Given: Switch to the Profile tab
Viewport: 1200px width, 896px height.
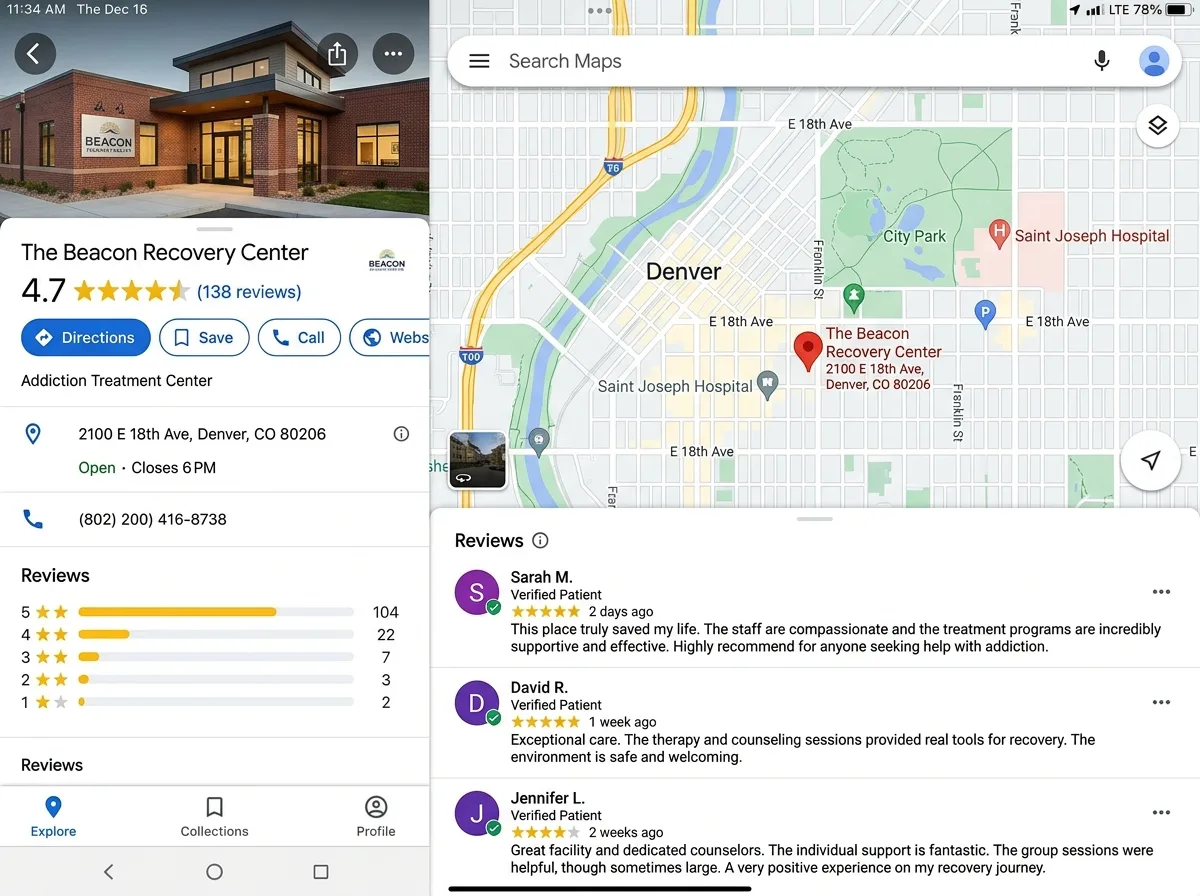Looking at the screenshot, I should tap(376, 816).
